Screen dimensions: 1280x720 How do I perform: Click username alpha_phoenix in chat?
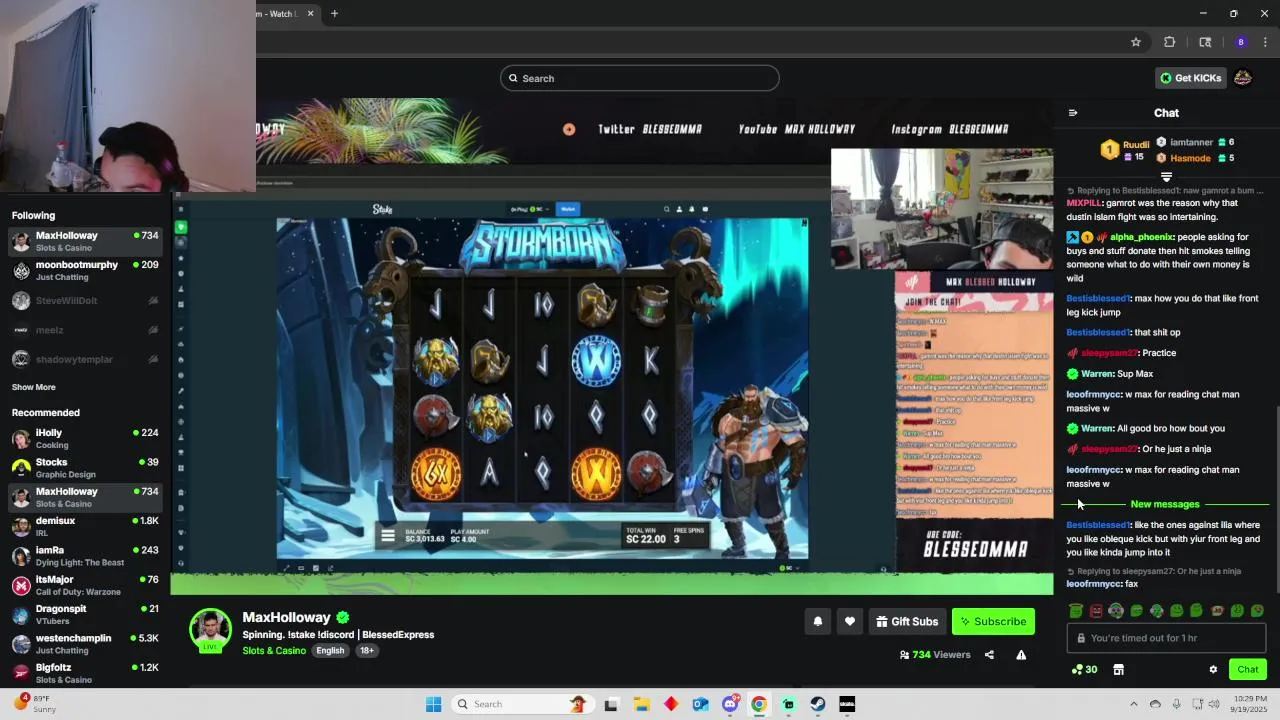click(1143, 237)
